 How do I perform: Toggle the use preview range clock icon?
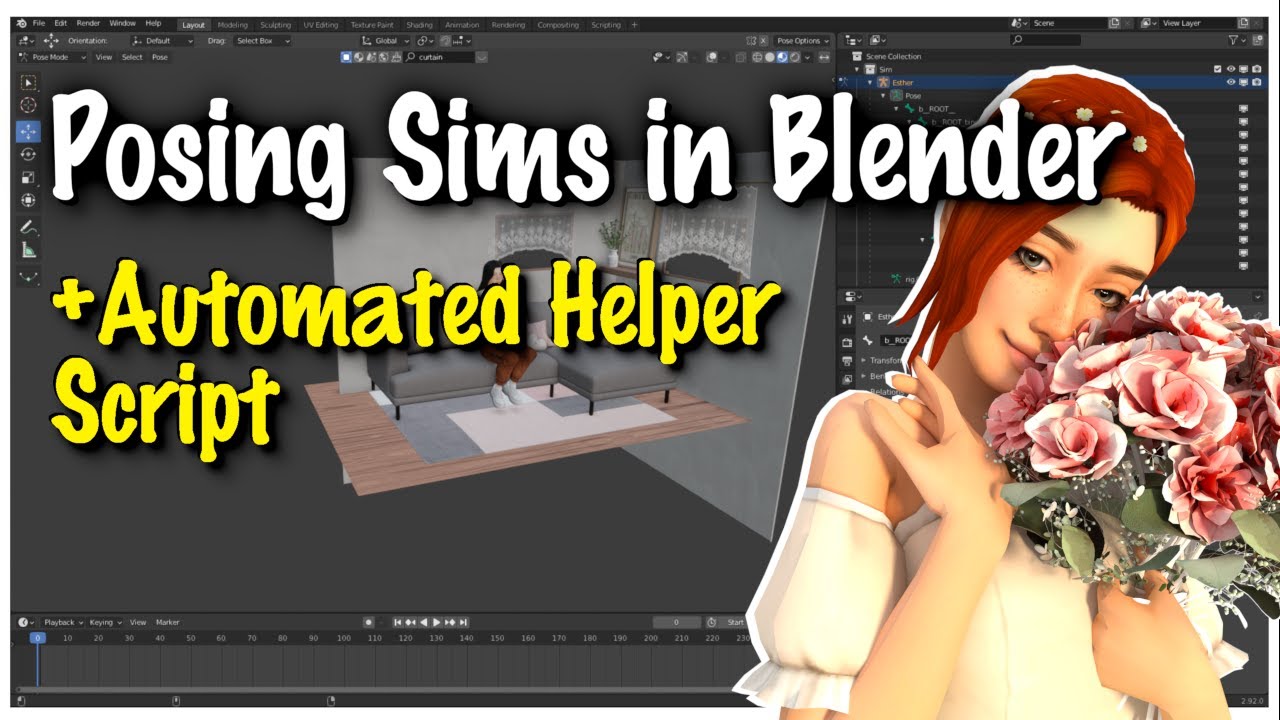click(711, 622)
